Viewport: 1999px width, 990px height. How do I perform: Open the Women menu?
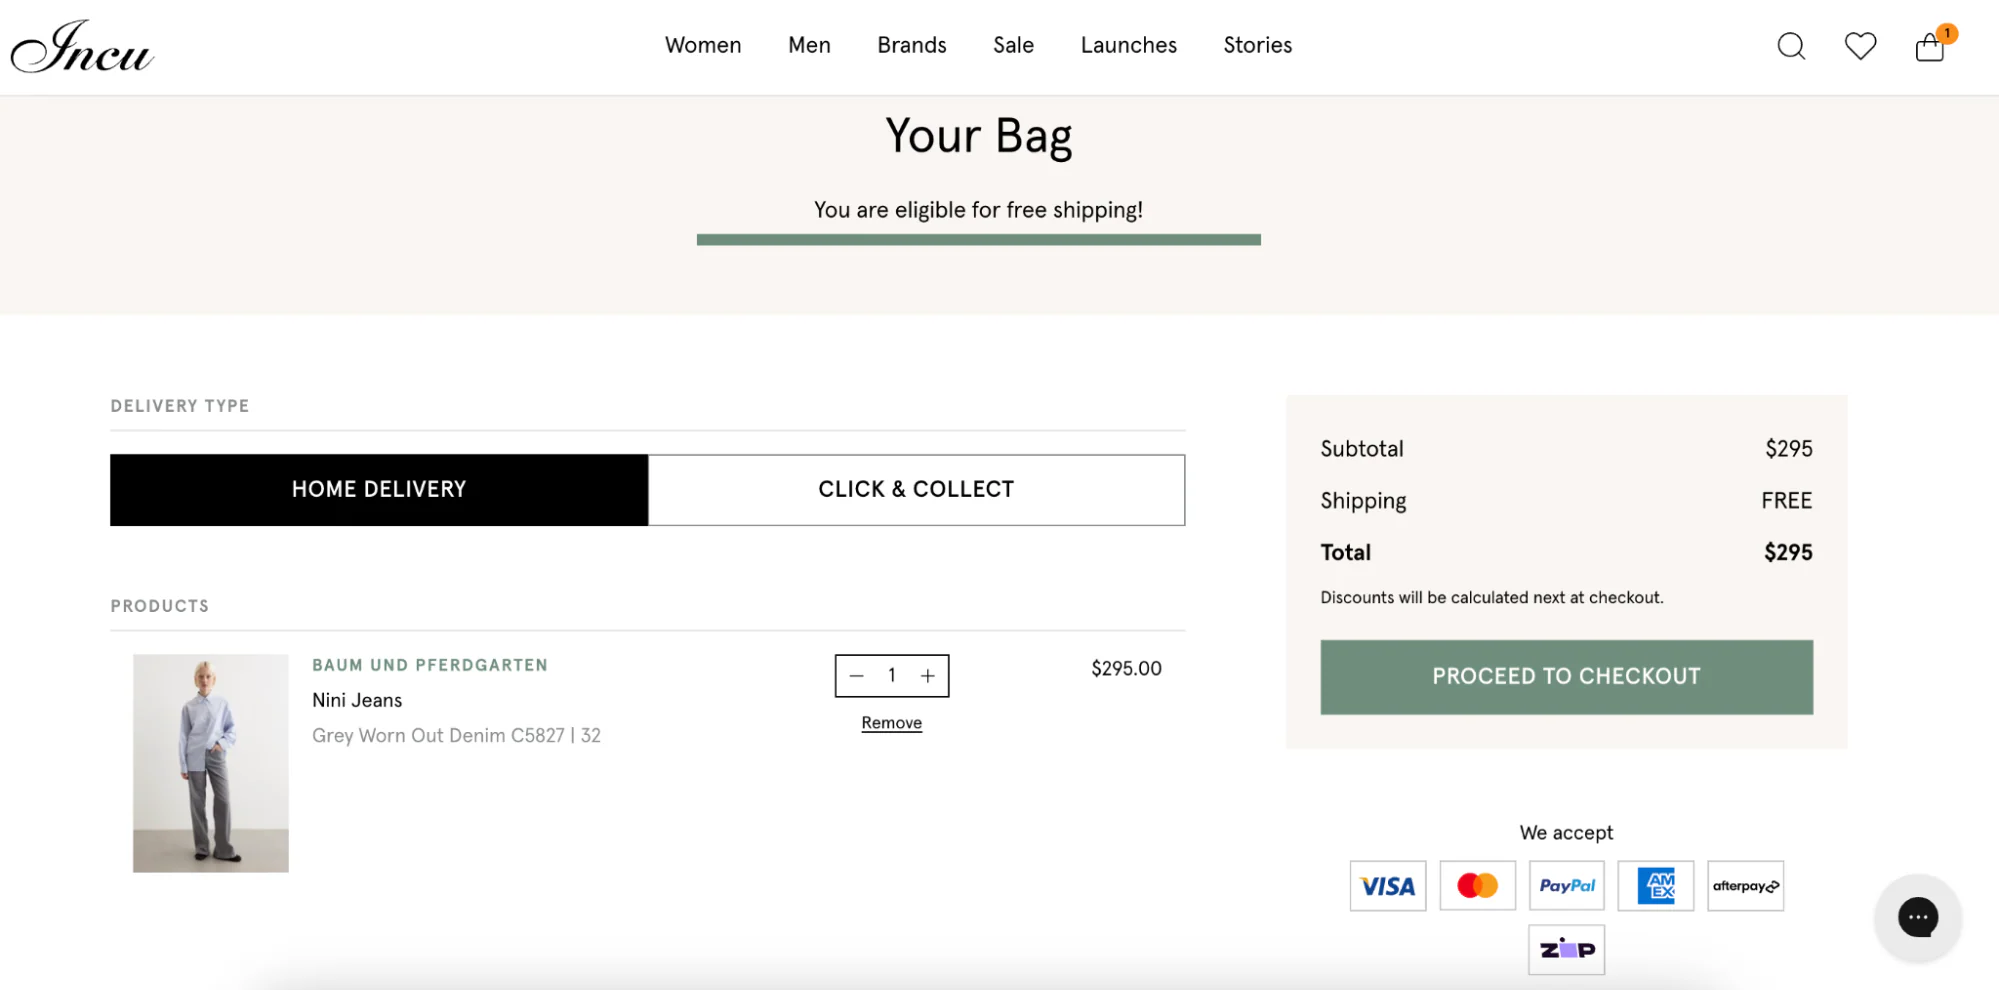(x=703, y=45)
